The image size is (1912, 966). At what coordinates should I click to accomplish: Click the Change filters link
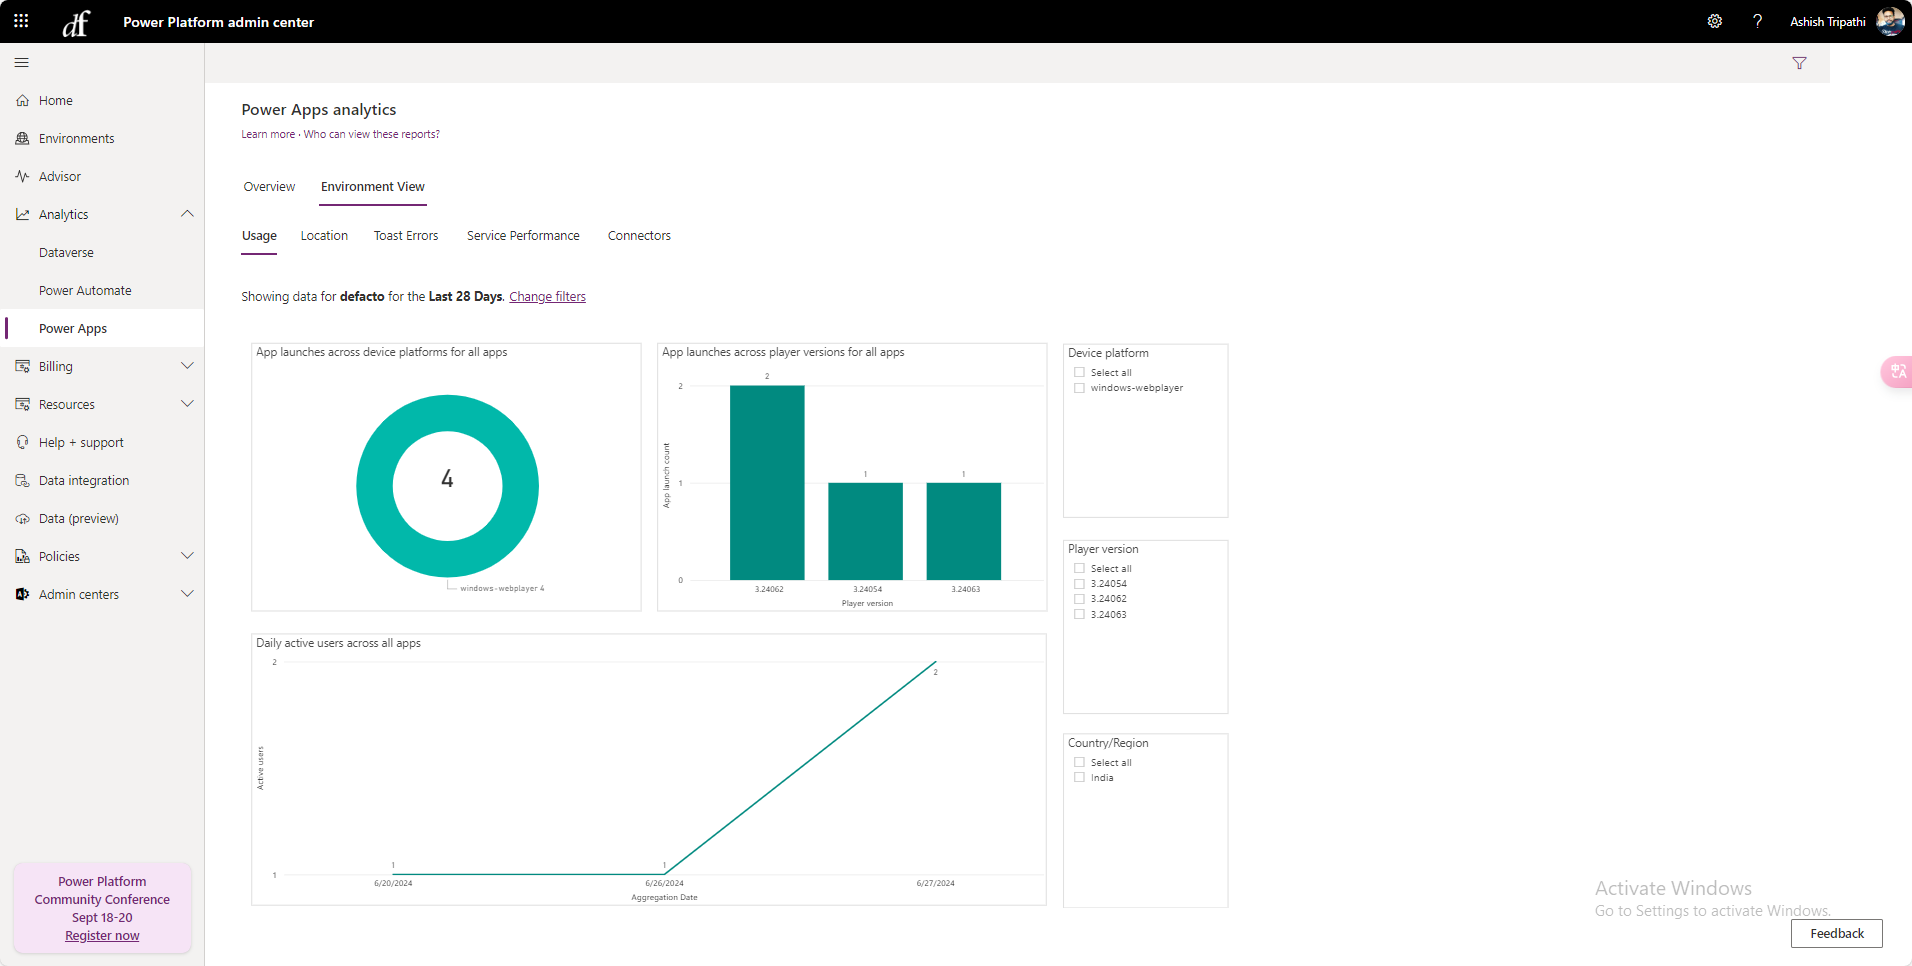pyautogui.click(x=547, y=296)
